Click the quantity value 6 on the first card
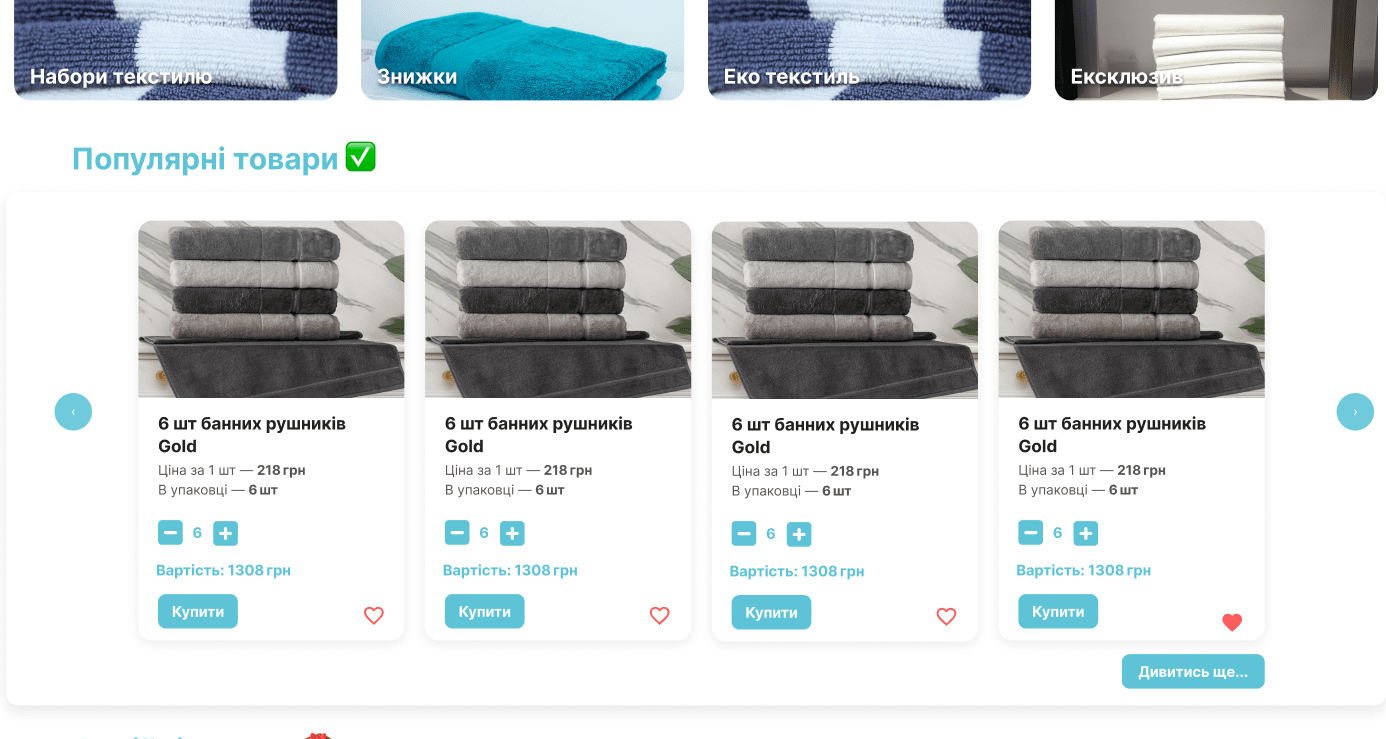 [x=198, y=533]
